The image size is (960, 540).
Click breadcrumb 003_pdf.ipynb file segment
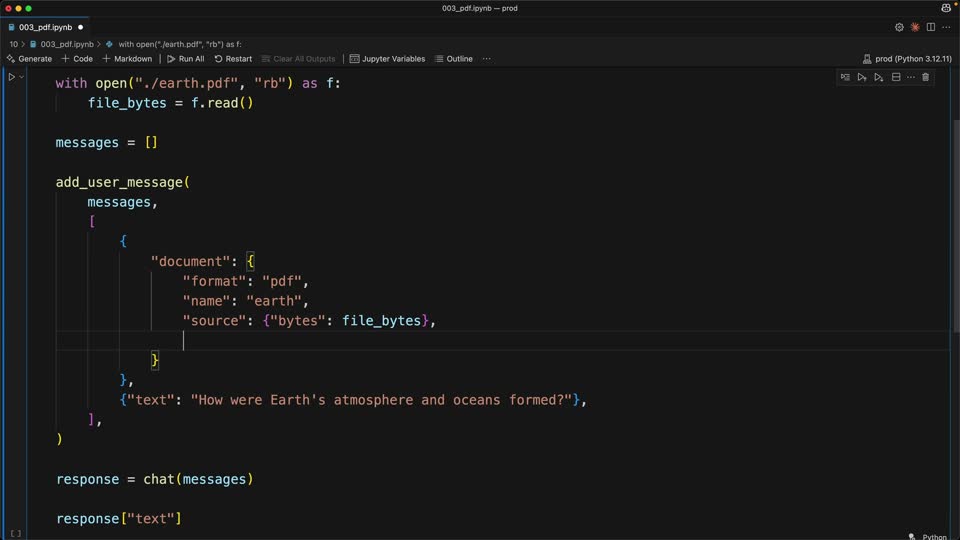tap(62, 44)
